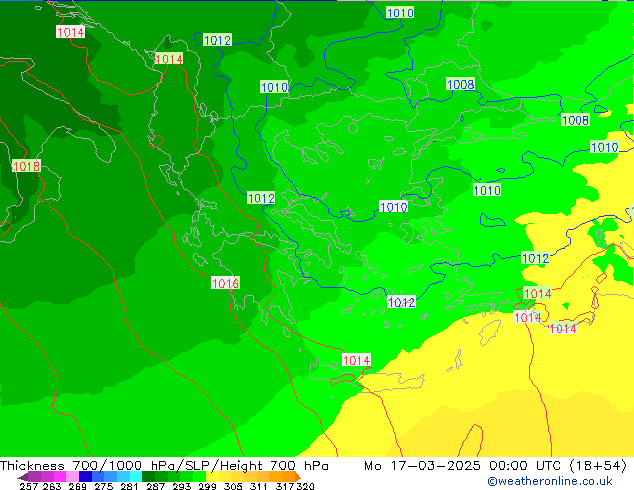
Task: Click the legend value 263
Action: click(x=52, y=486)
